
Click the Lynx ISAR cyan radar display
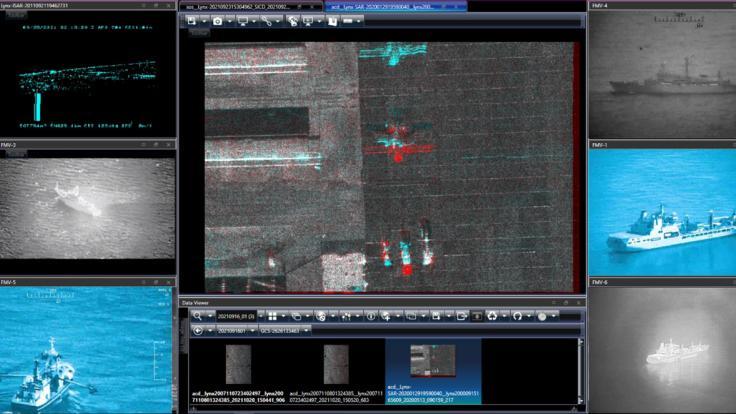point(88,74)
